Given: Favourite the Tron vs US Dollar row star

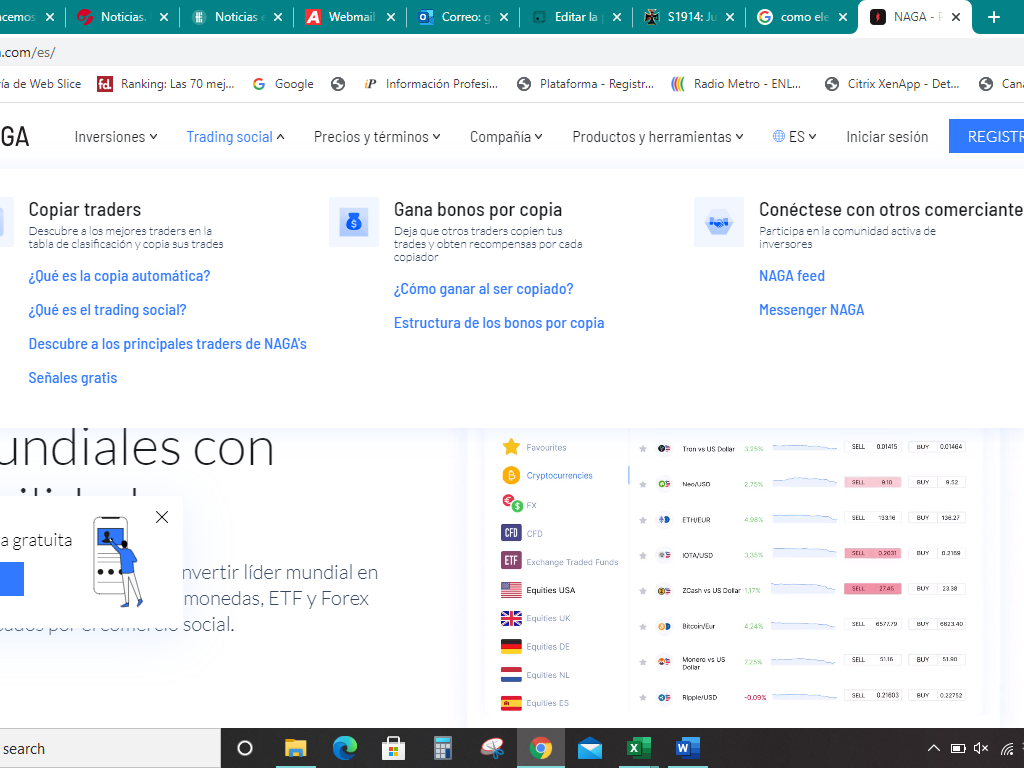Looking at the screenshot, I should [x=643, y=449].
